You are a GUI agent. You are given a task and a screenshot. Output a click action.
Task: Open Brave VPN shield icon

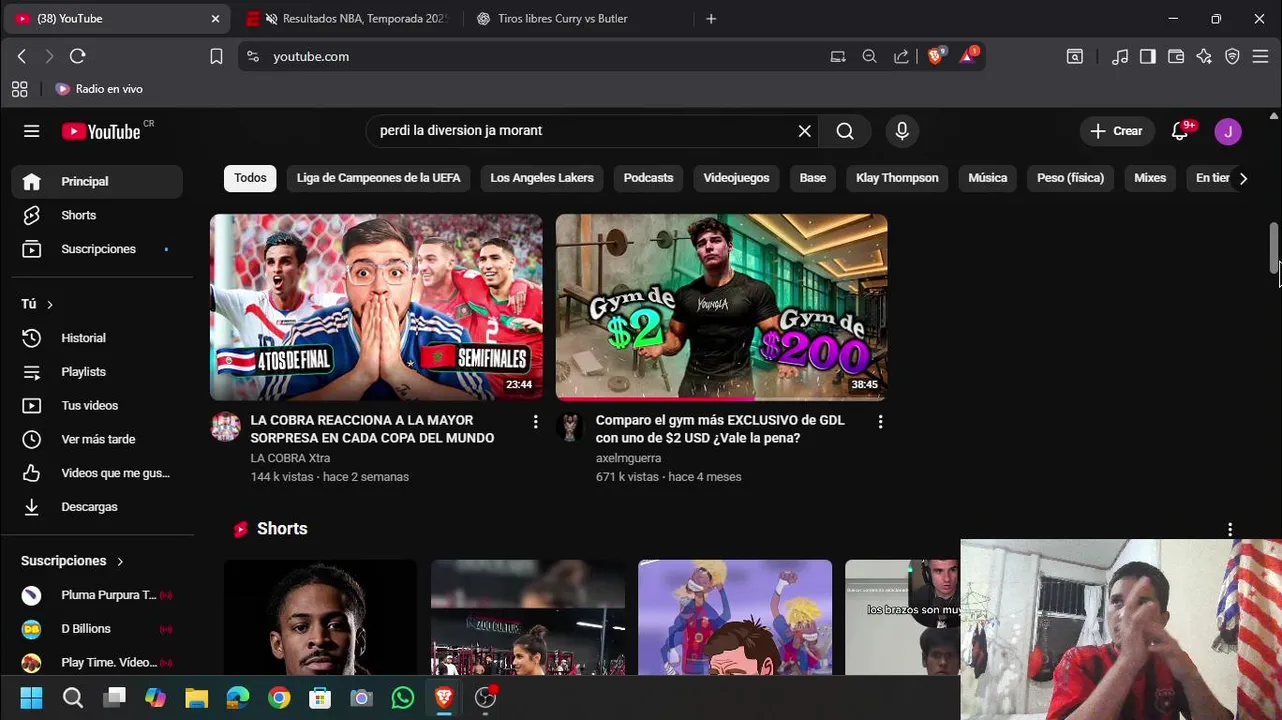[1232, 57]
